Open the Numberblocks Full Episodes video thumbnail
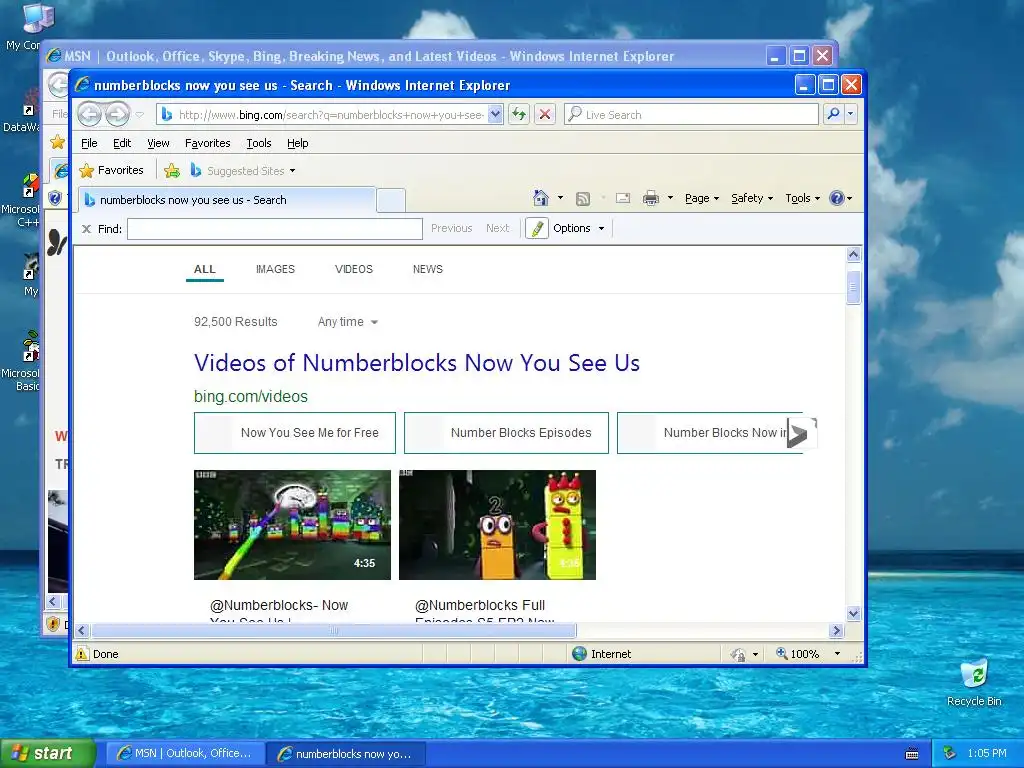 497,524
